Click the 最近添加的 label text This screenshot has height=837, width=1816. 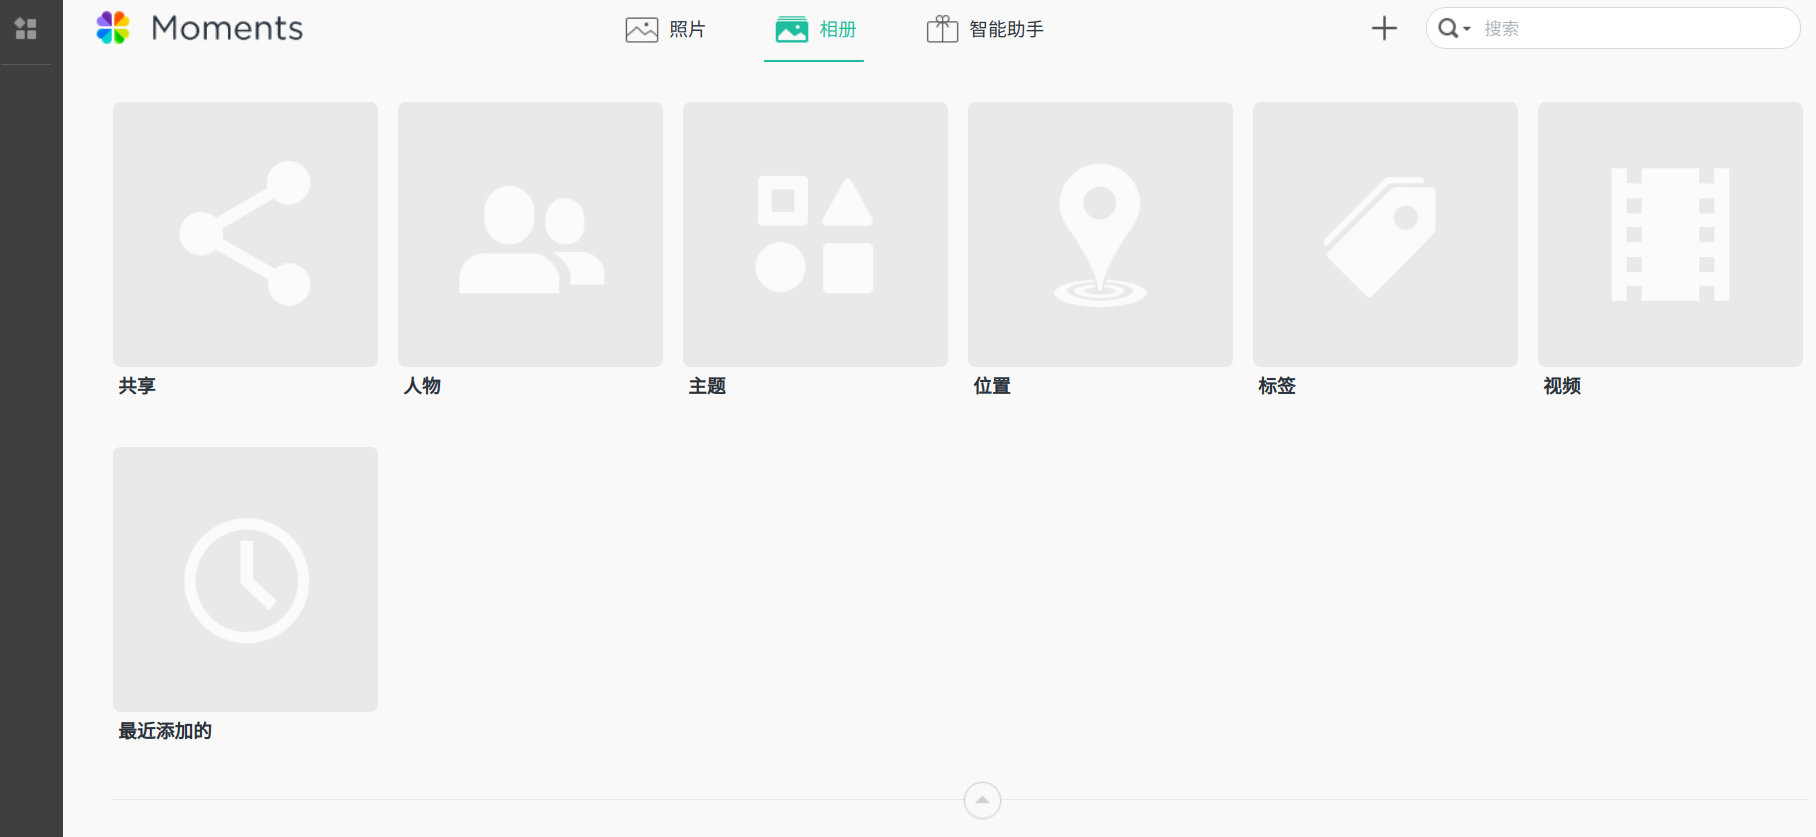165,731
